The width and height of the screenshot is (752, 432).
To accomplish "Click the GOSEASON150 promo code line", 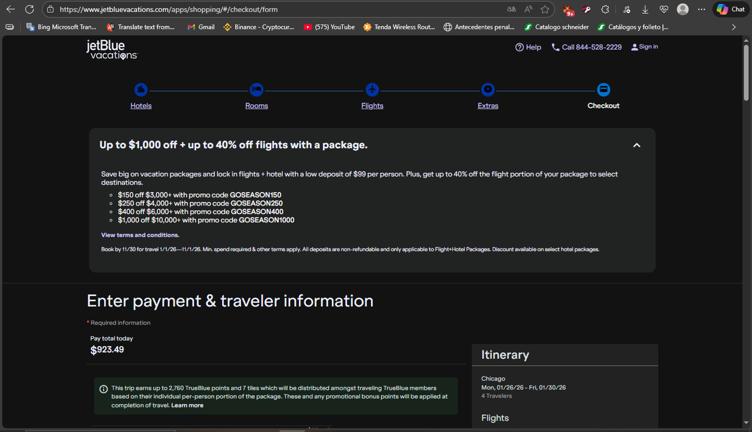I will pyautogui.click(x=200, y=195).
